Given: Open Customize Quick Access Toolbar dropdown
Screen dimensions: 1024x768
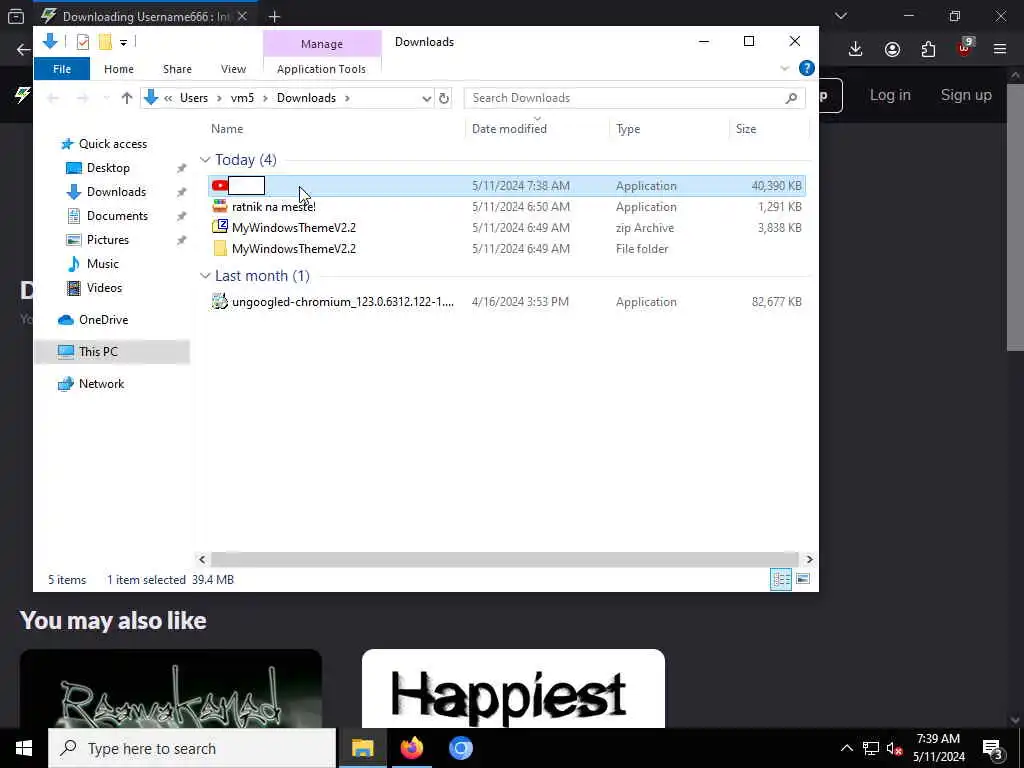Looking at the screenshot, I should coord(123,42).
